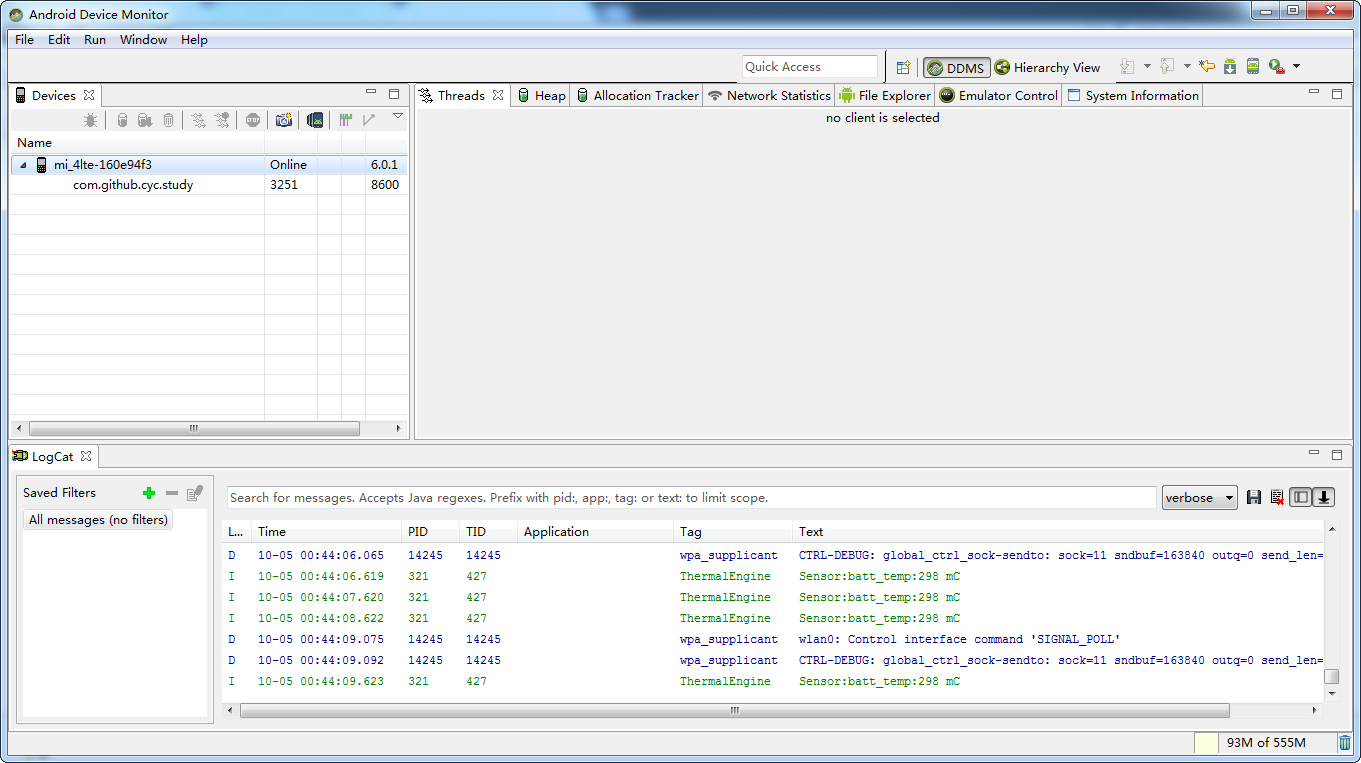
Task: Switch to the Threads tab
Action: [x=461, y=96]
